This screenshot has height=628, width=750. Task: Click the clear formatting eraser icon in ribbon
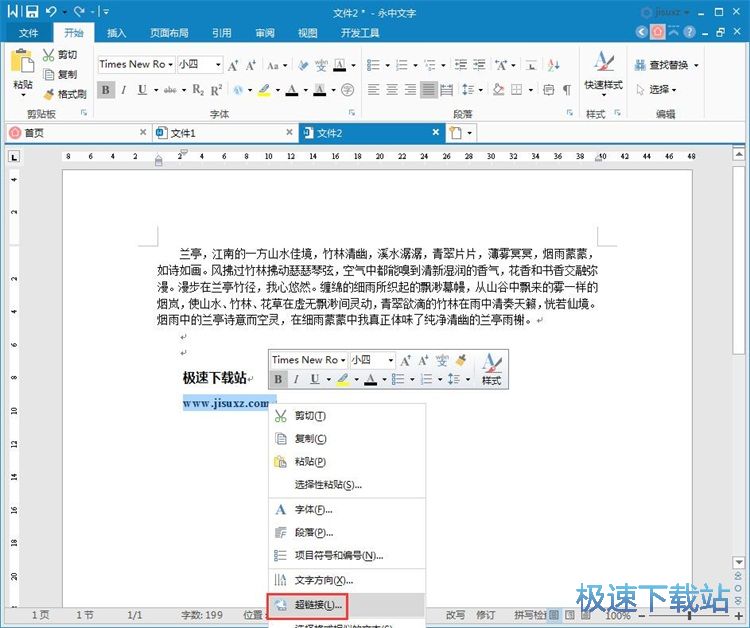coord(303,65)
